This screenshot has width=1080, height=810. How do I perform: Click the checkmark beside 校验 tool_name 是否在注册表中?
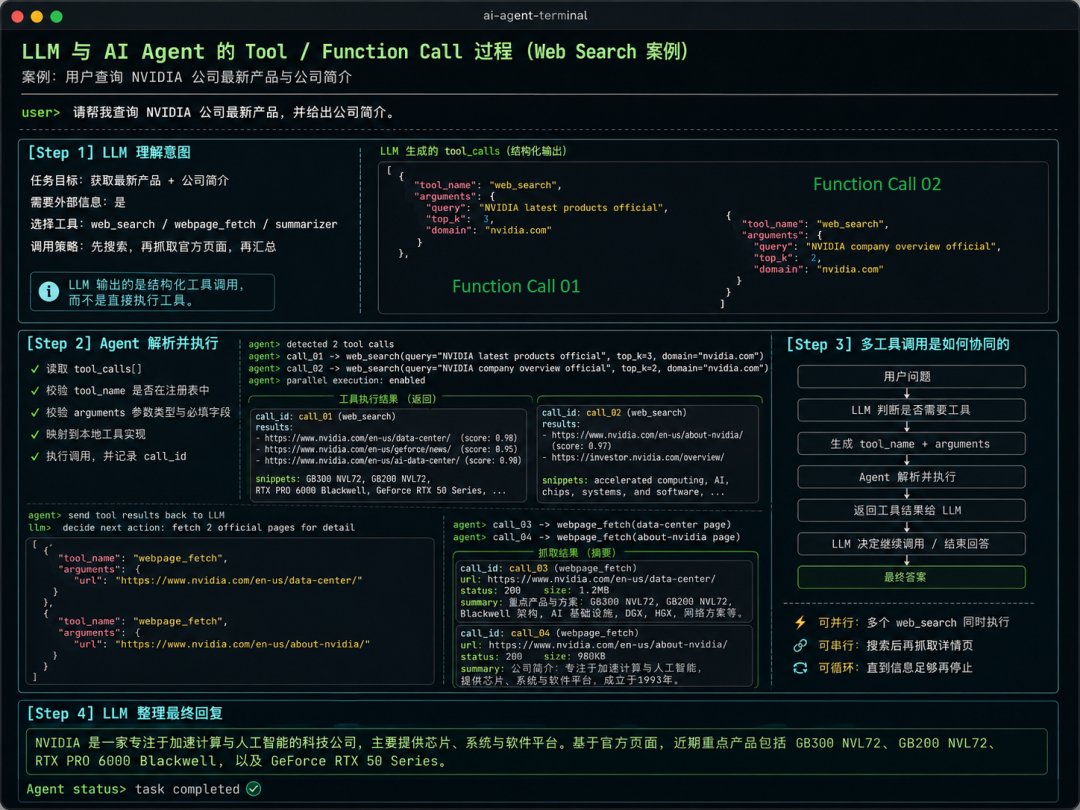(x=34, y=391)
